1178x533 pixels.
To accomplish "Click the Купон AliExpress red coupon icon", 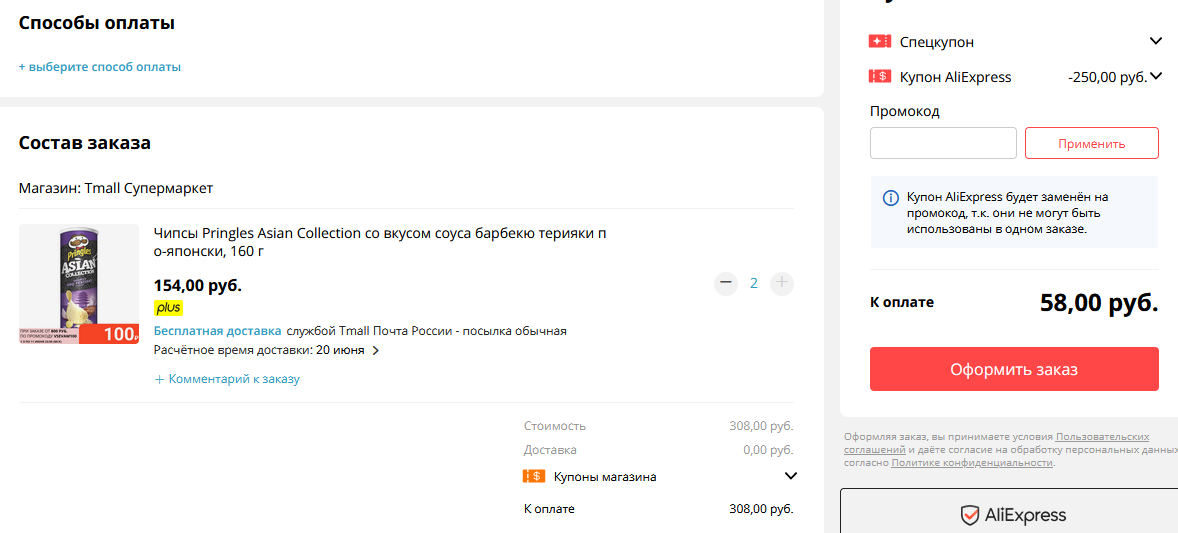I will coord(880,76).
